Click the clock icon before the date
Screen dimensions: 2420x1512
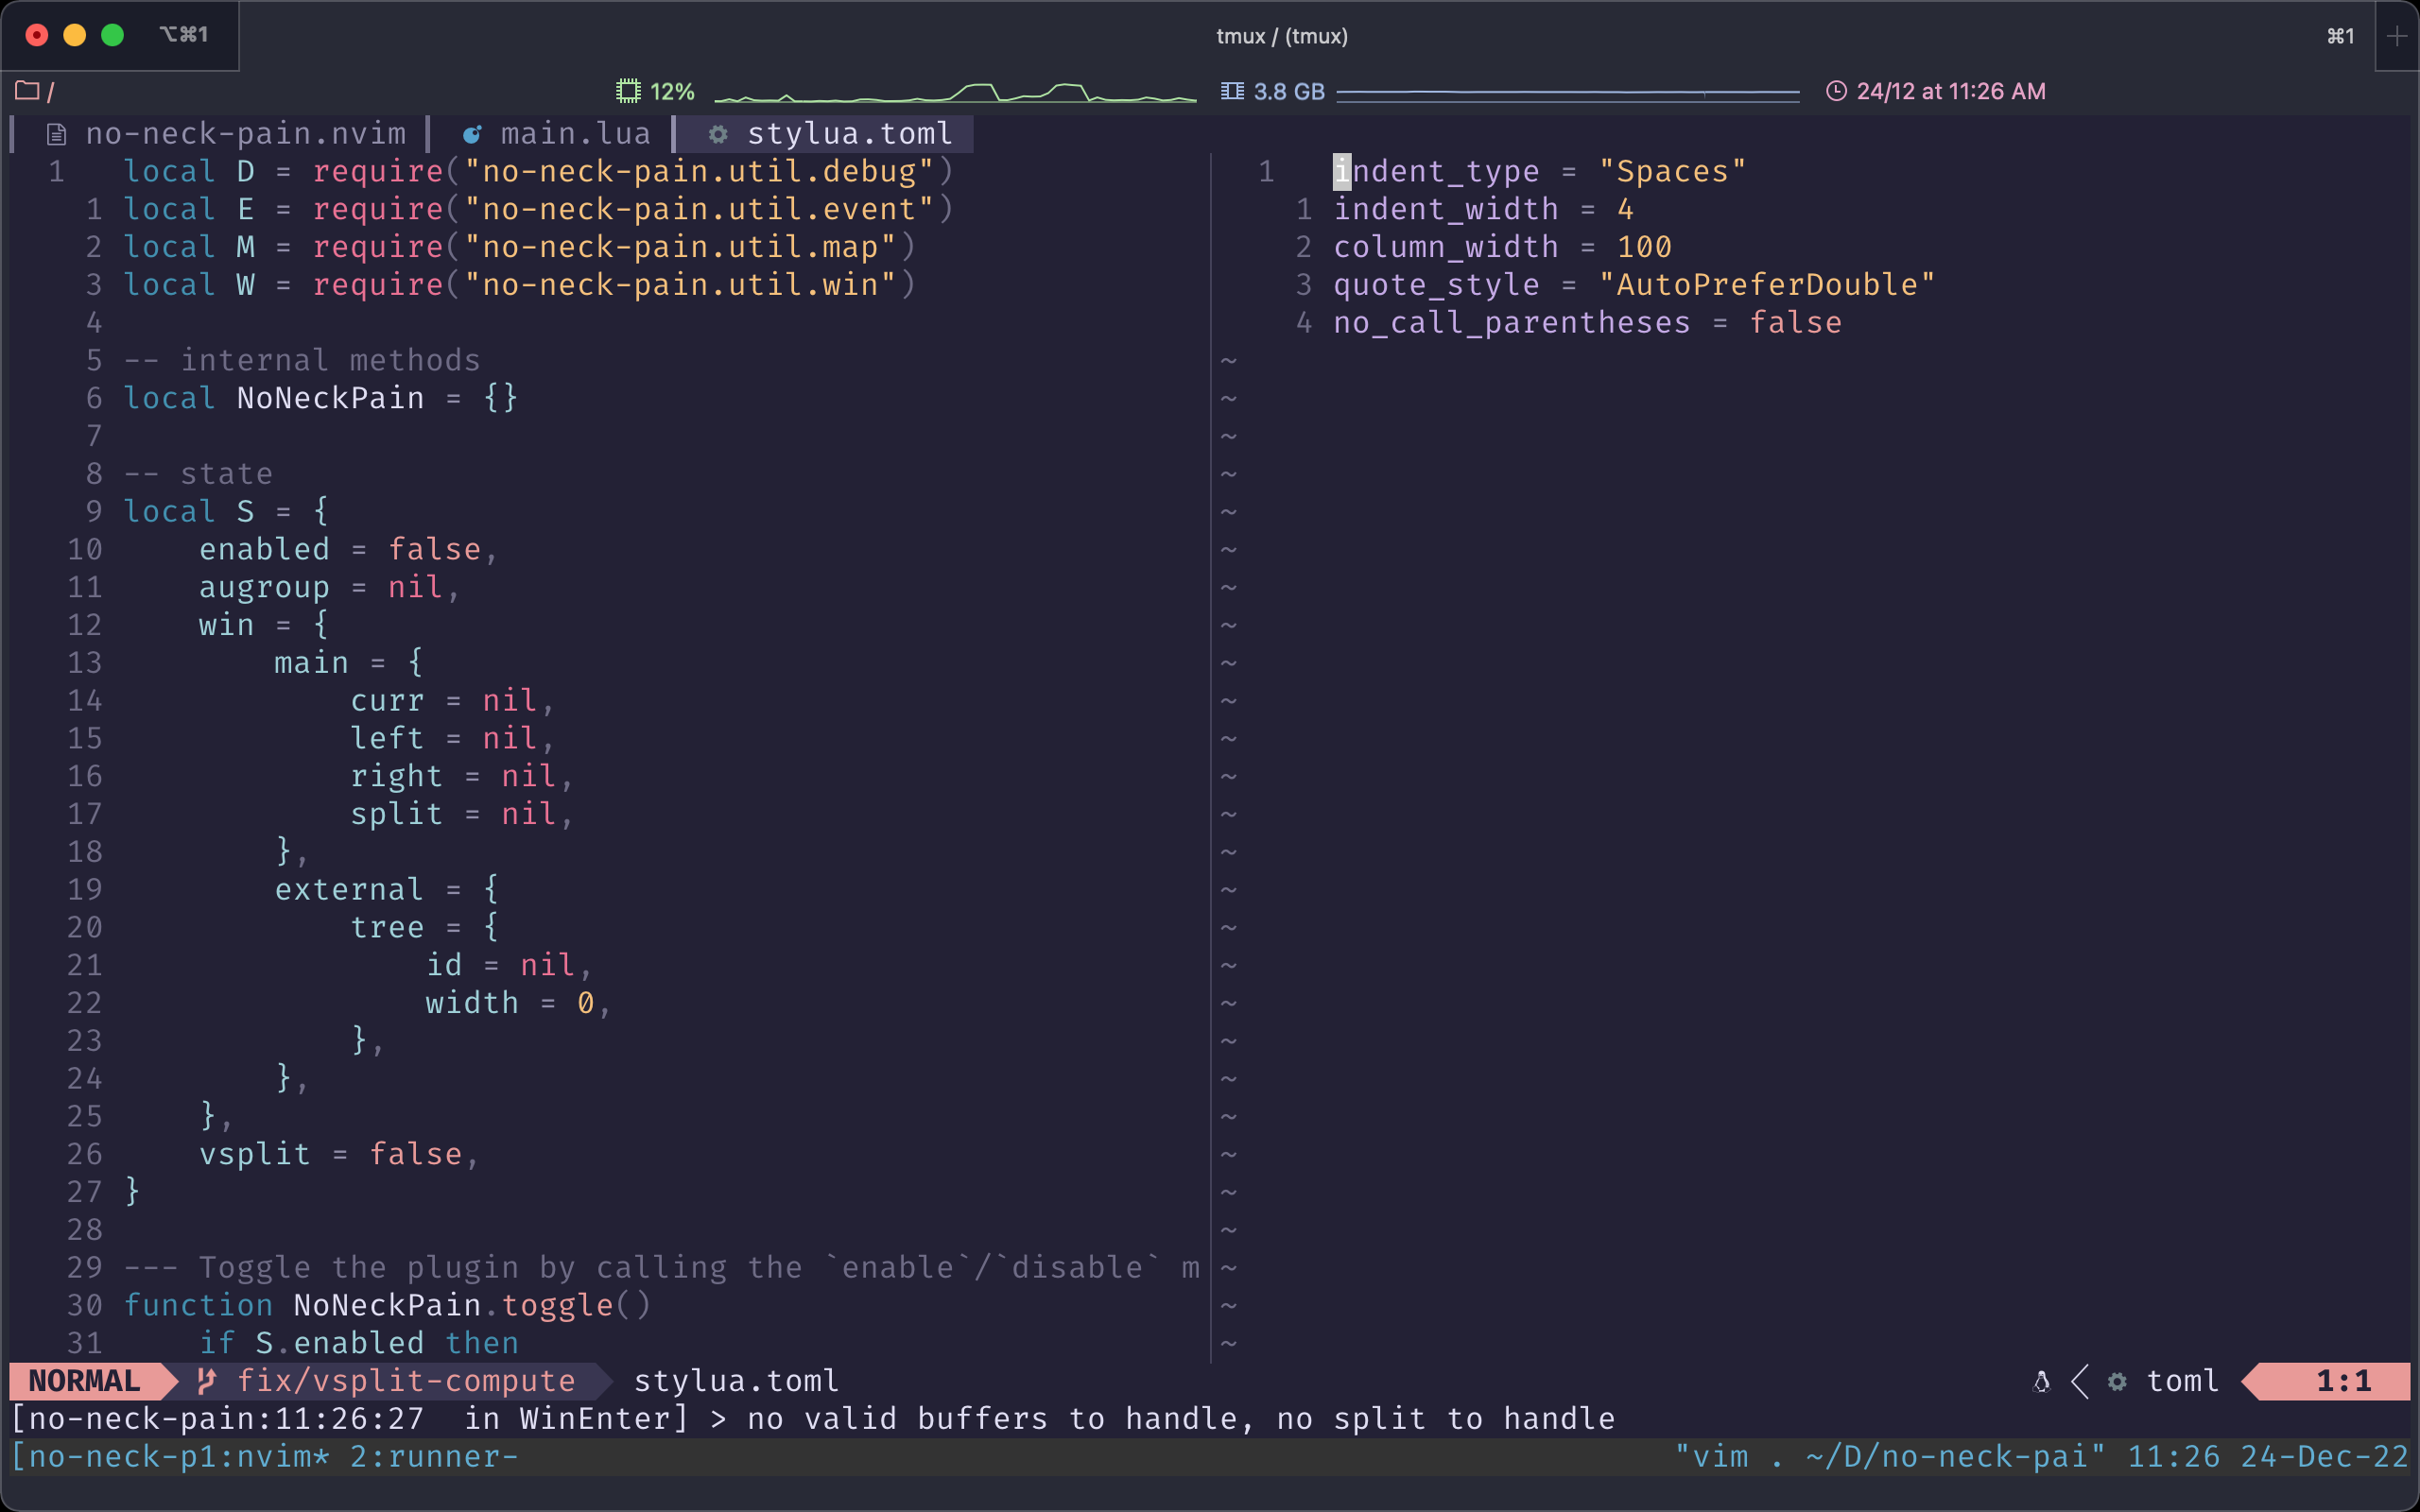click(x=1837, y=91)
